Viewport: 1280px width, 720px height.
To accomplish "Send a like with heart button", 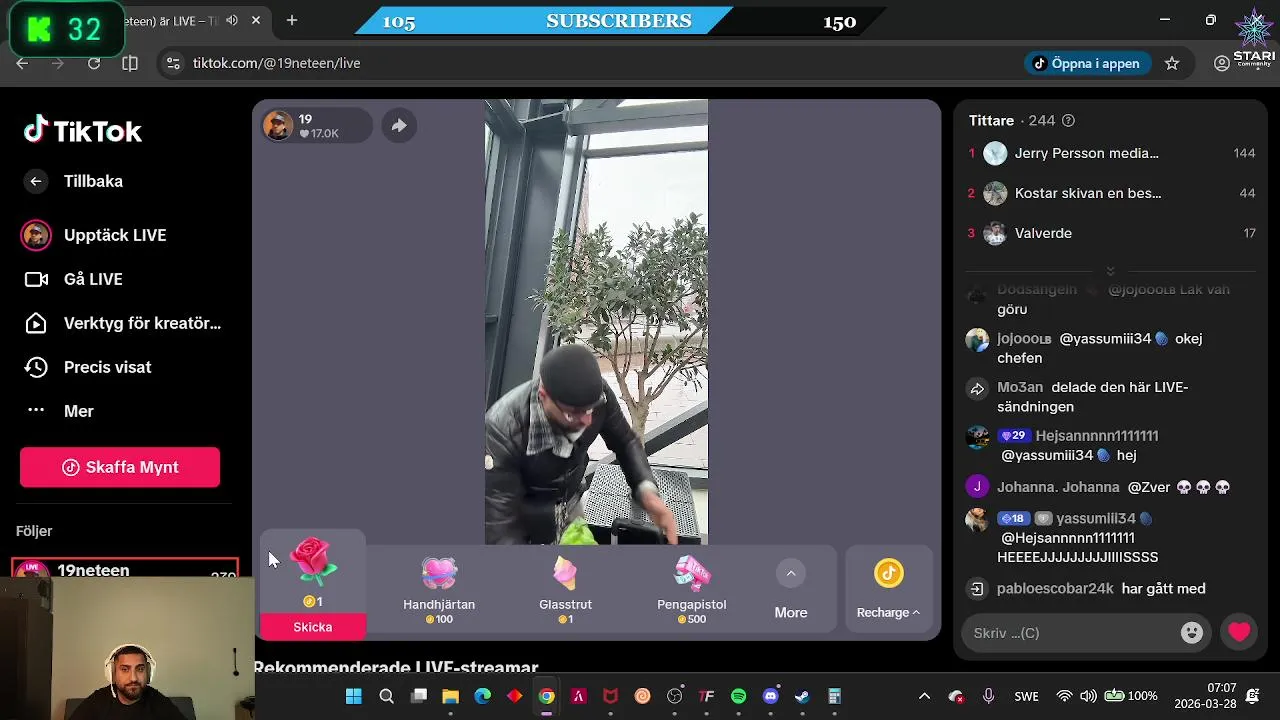I will [x=1239, y=632].
